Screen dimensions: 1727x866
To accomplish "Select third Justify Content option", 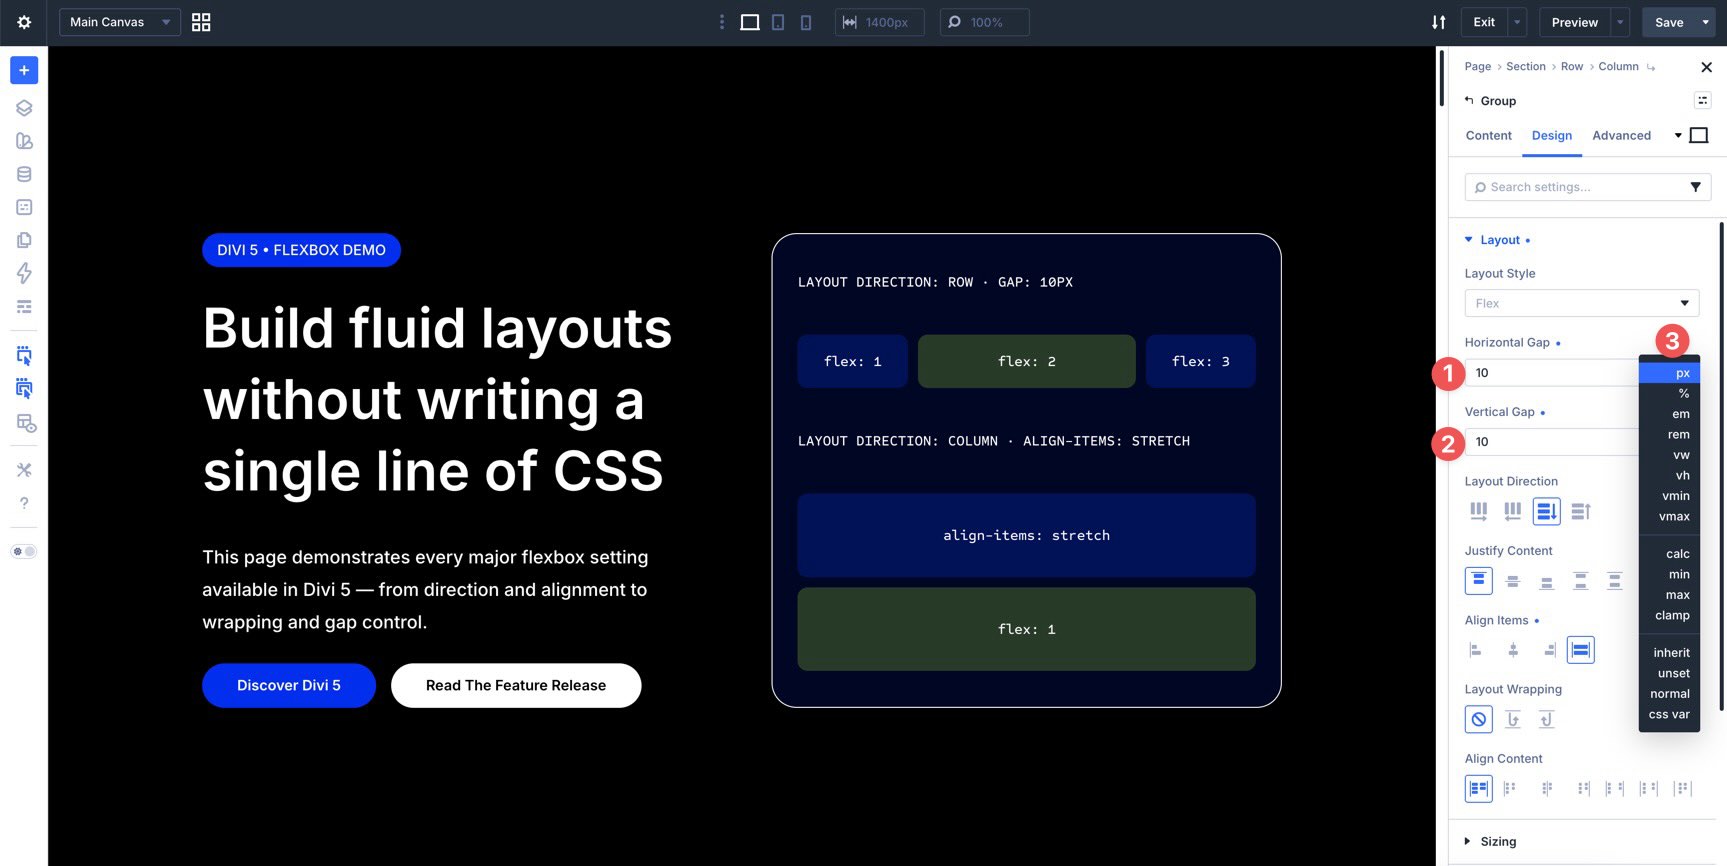I will [x=1547, y=581].
